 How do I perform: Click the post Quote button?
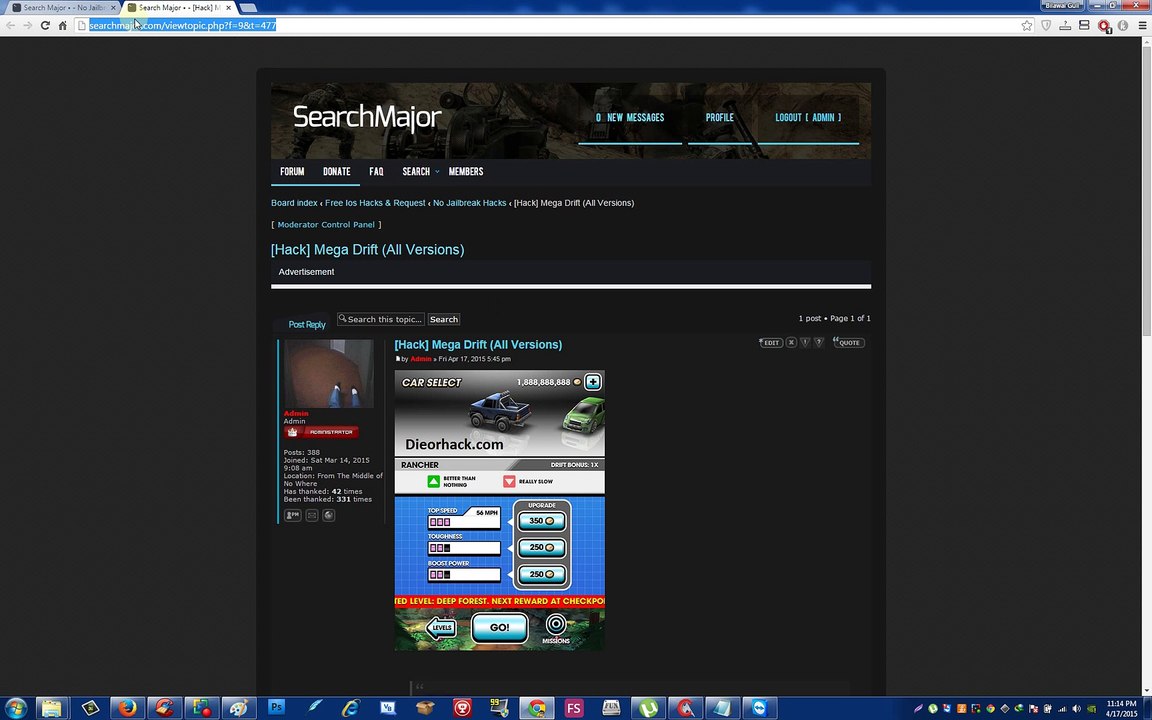(848, 342)
